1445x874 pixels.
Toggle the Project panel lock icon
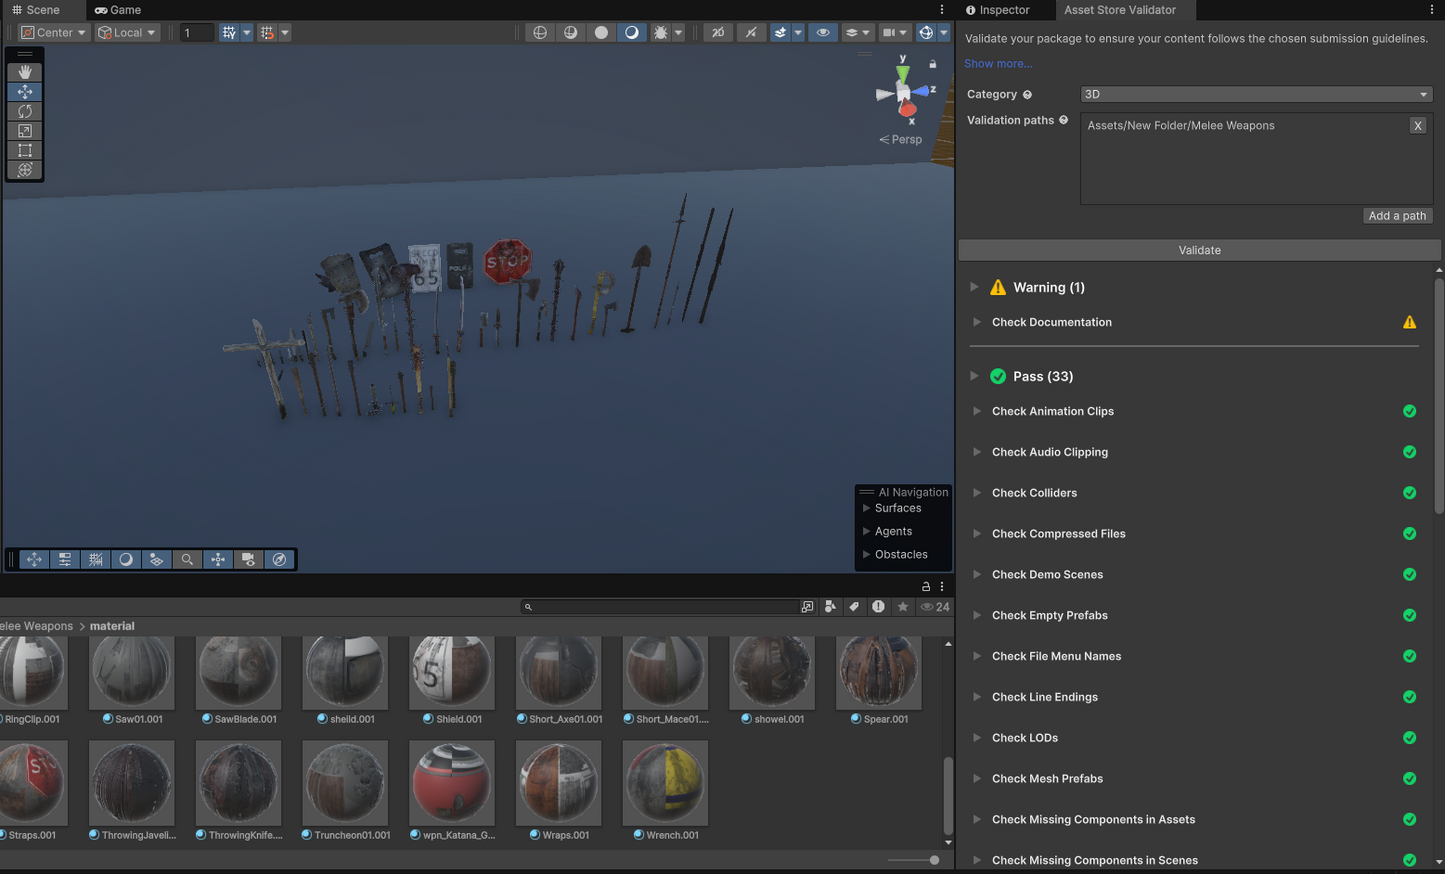[926, 587]
